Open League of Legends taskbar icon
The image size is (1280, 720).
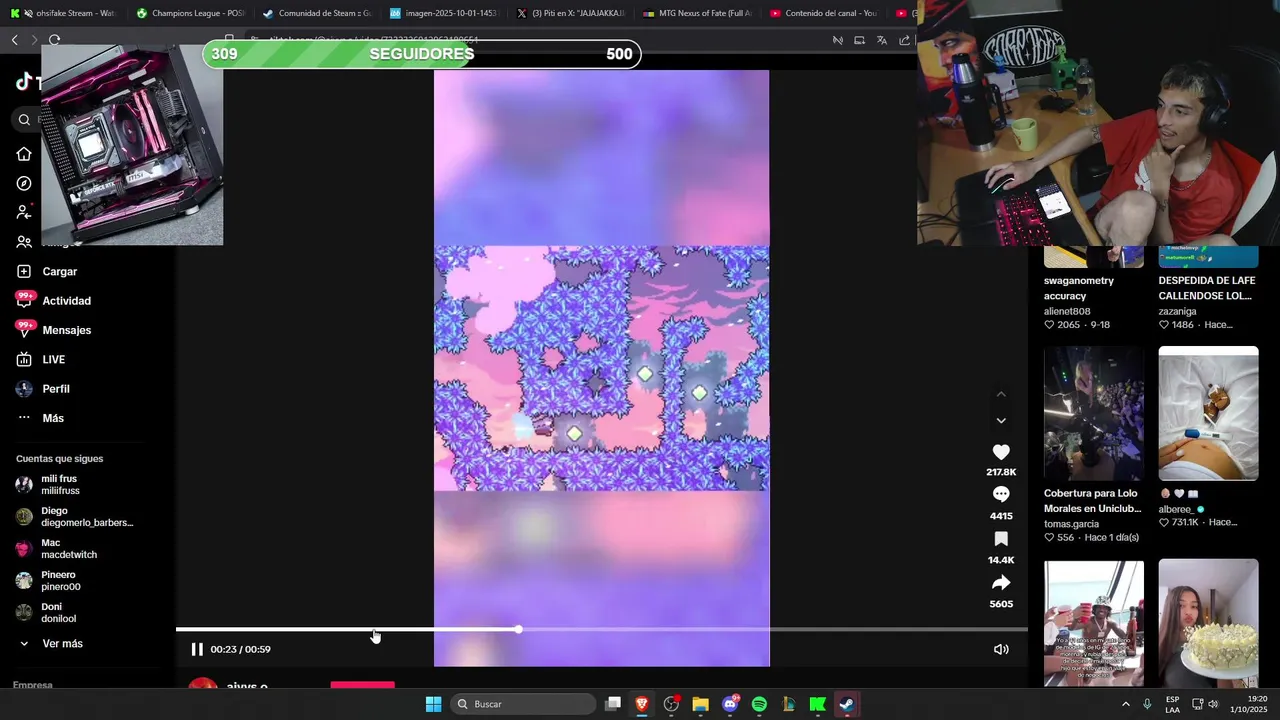tap(788, 704)
